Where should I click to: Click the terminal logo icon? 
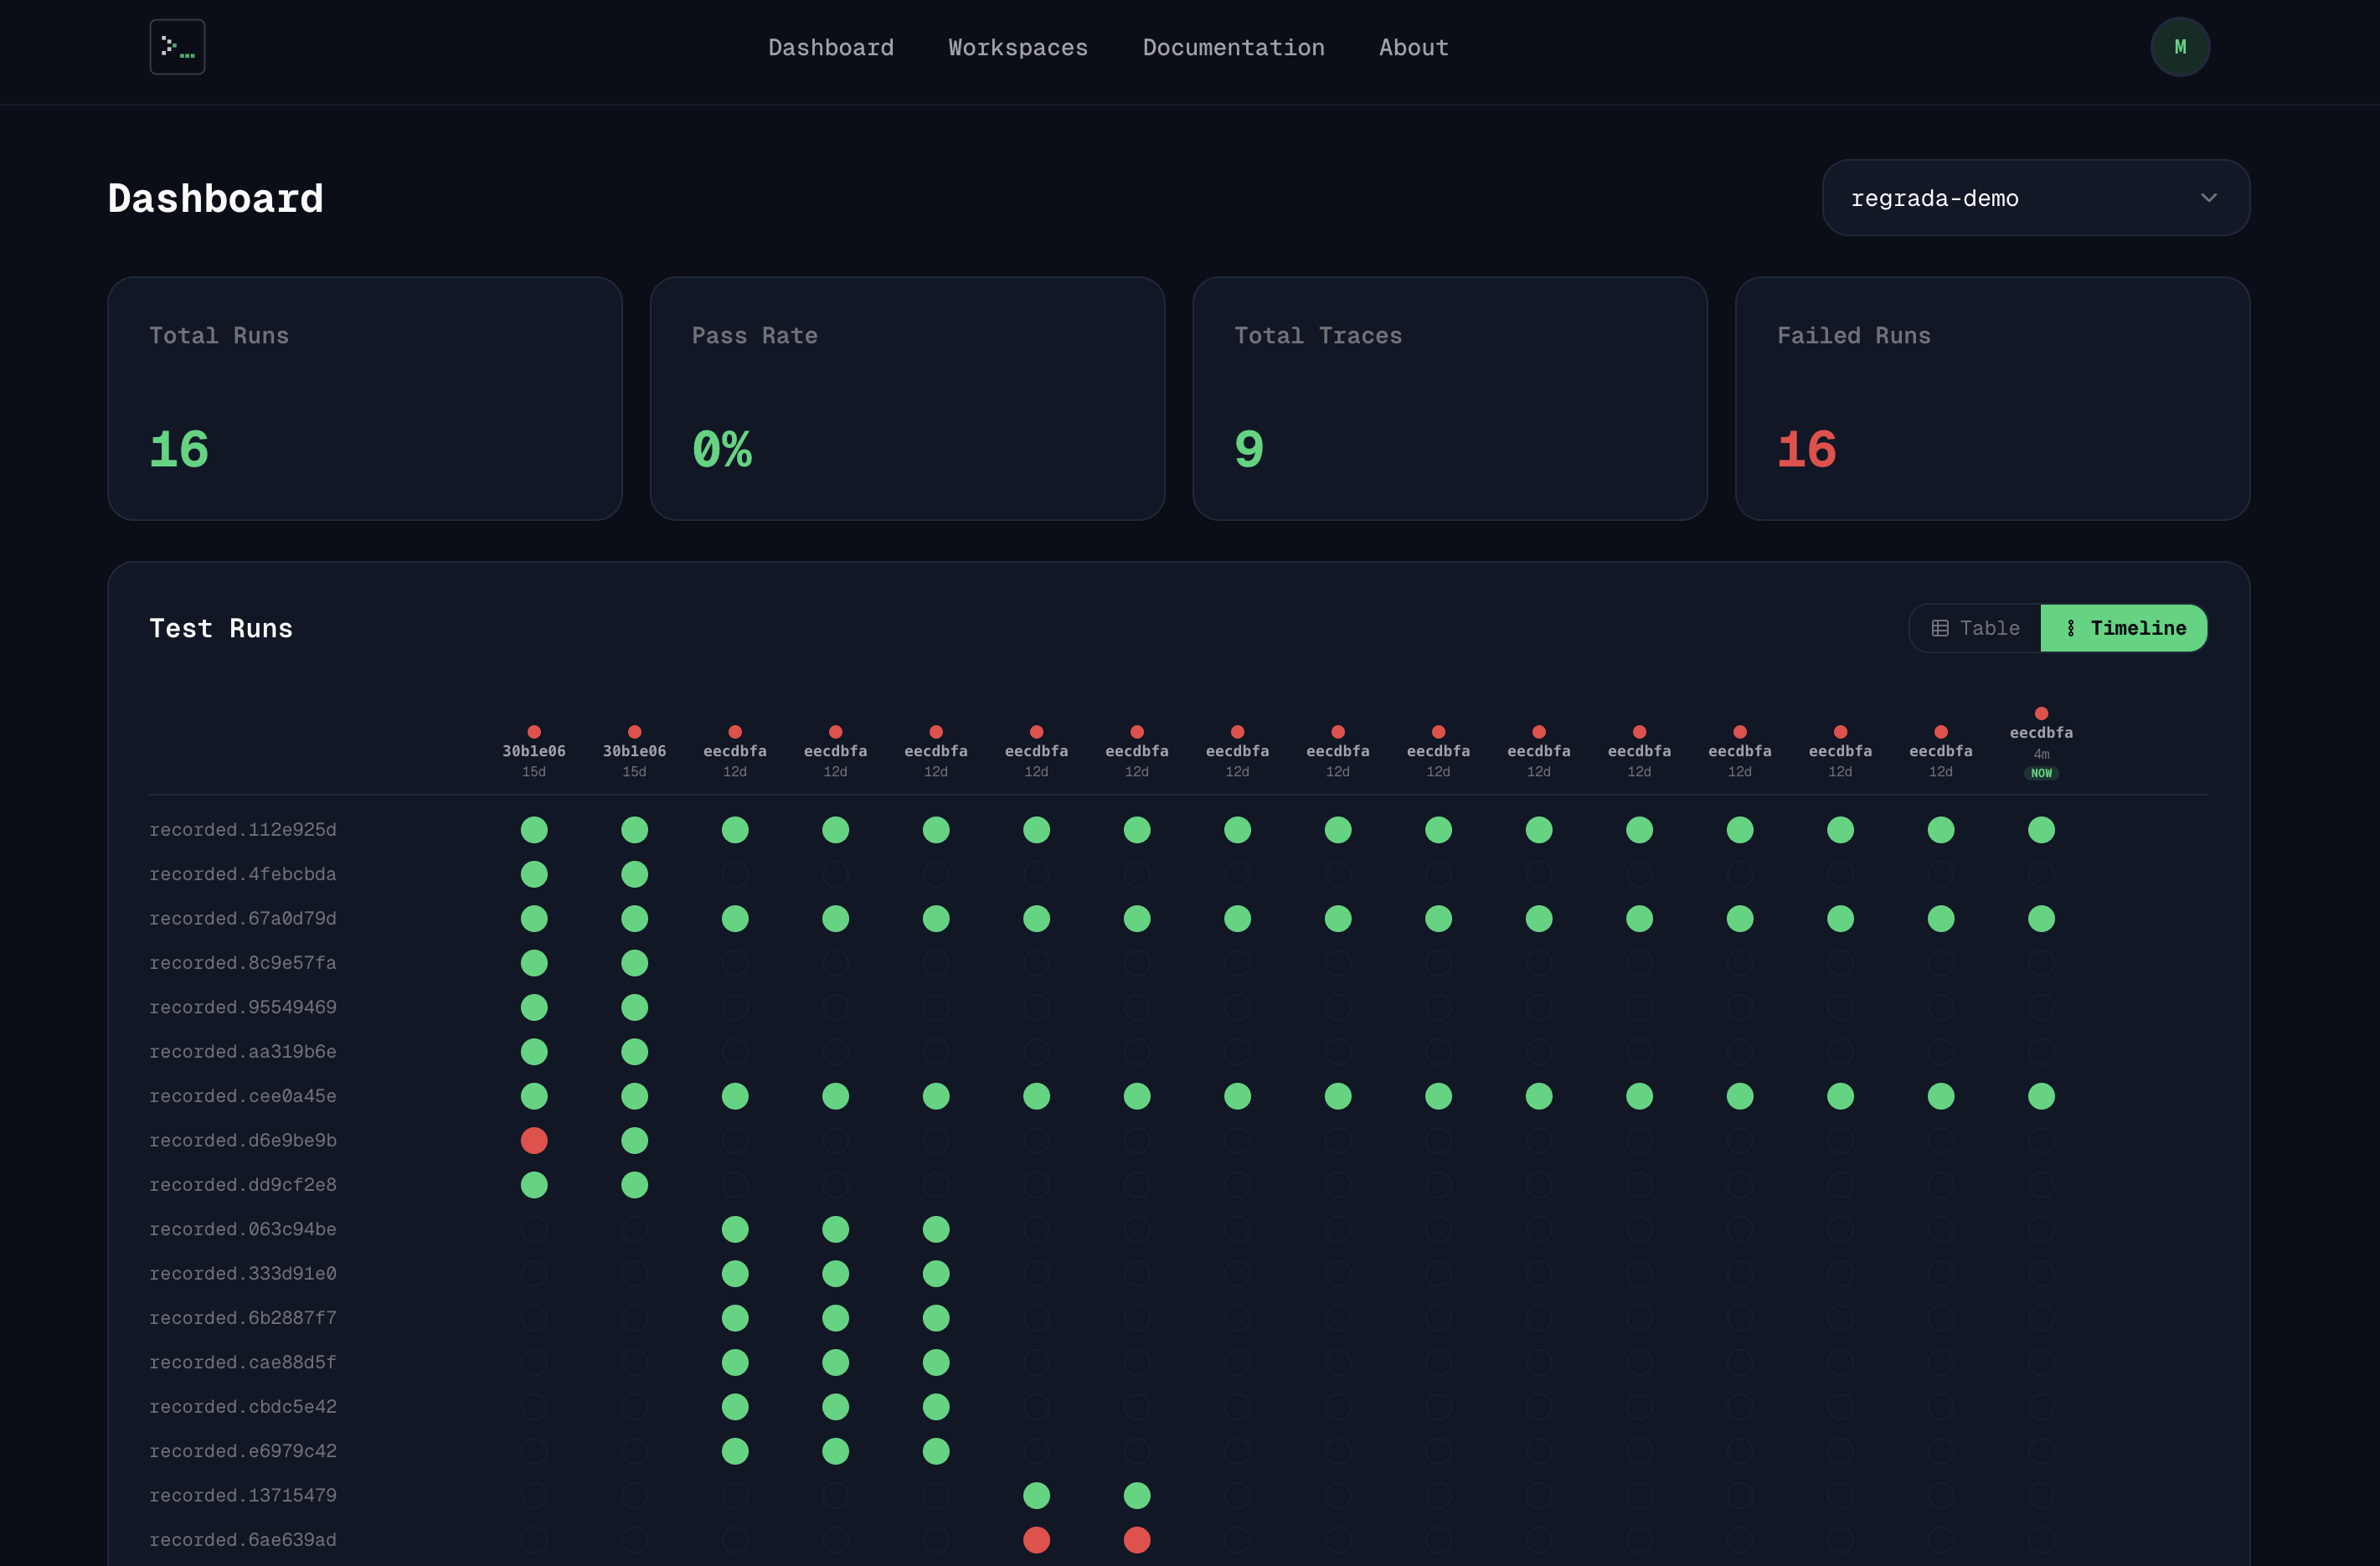click(x=177, y=47)
